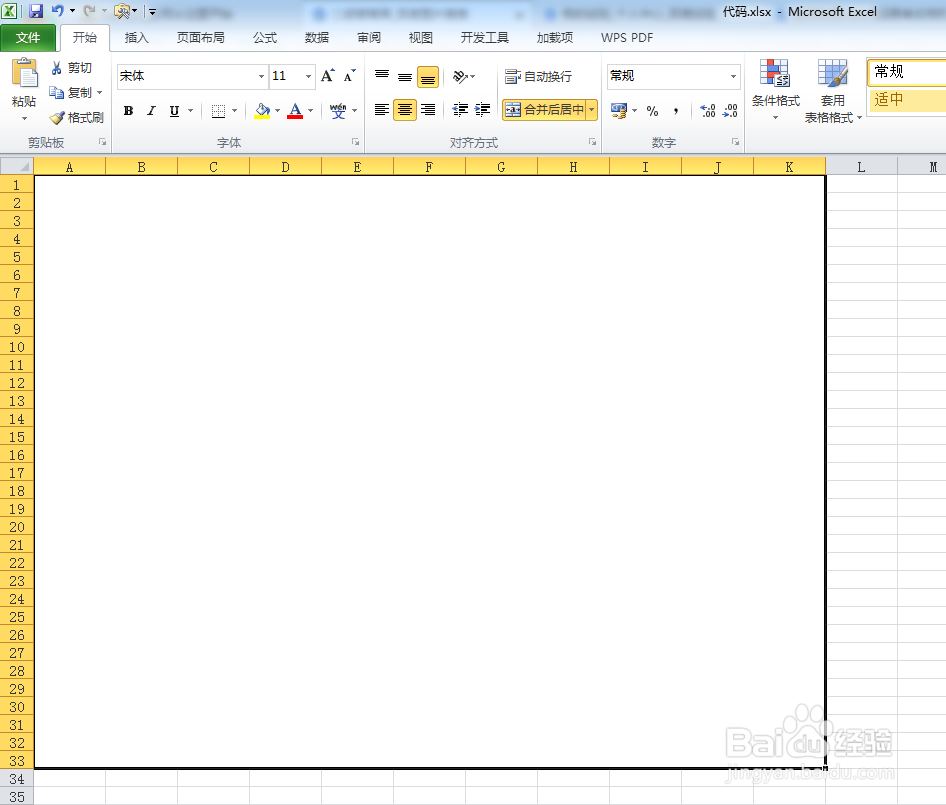This screenshot has width=946, height=805.
Task: Apply comma style number format
Action: click(x=676, y=111)
